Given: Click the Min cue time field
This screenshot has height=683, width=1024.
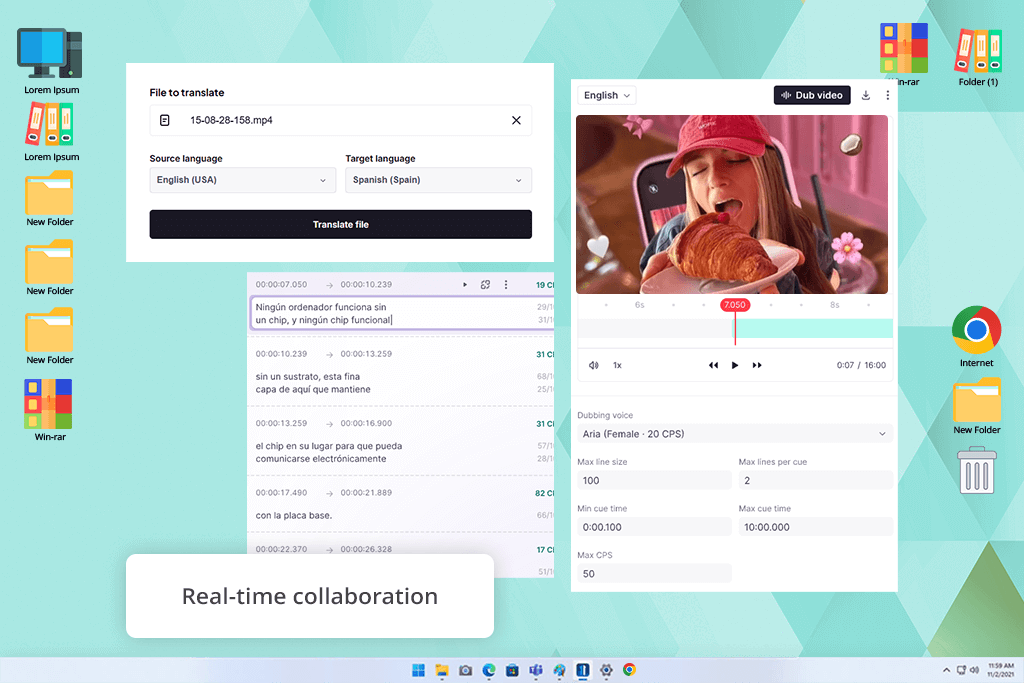Looking at the screenshot, I should [x=654, y=527].
